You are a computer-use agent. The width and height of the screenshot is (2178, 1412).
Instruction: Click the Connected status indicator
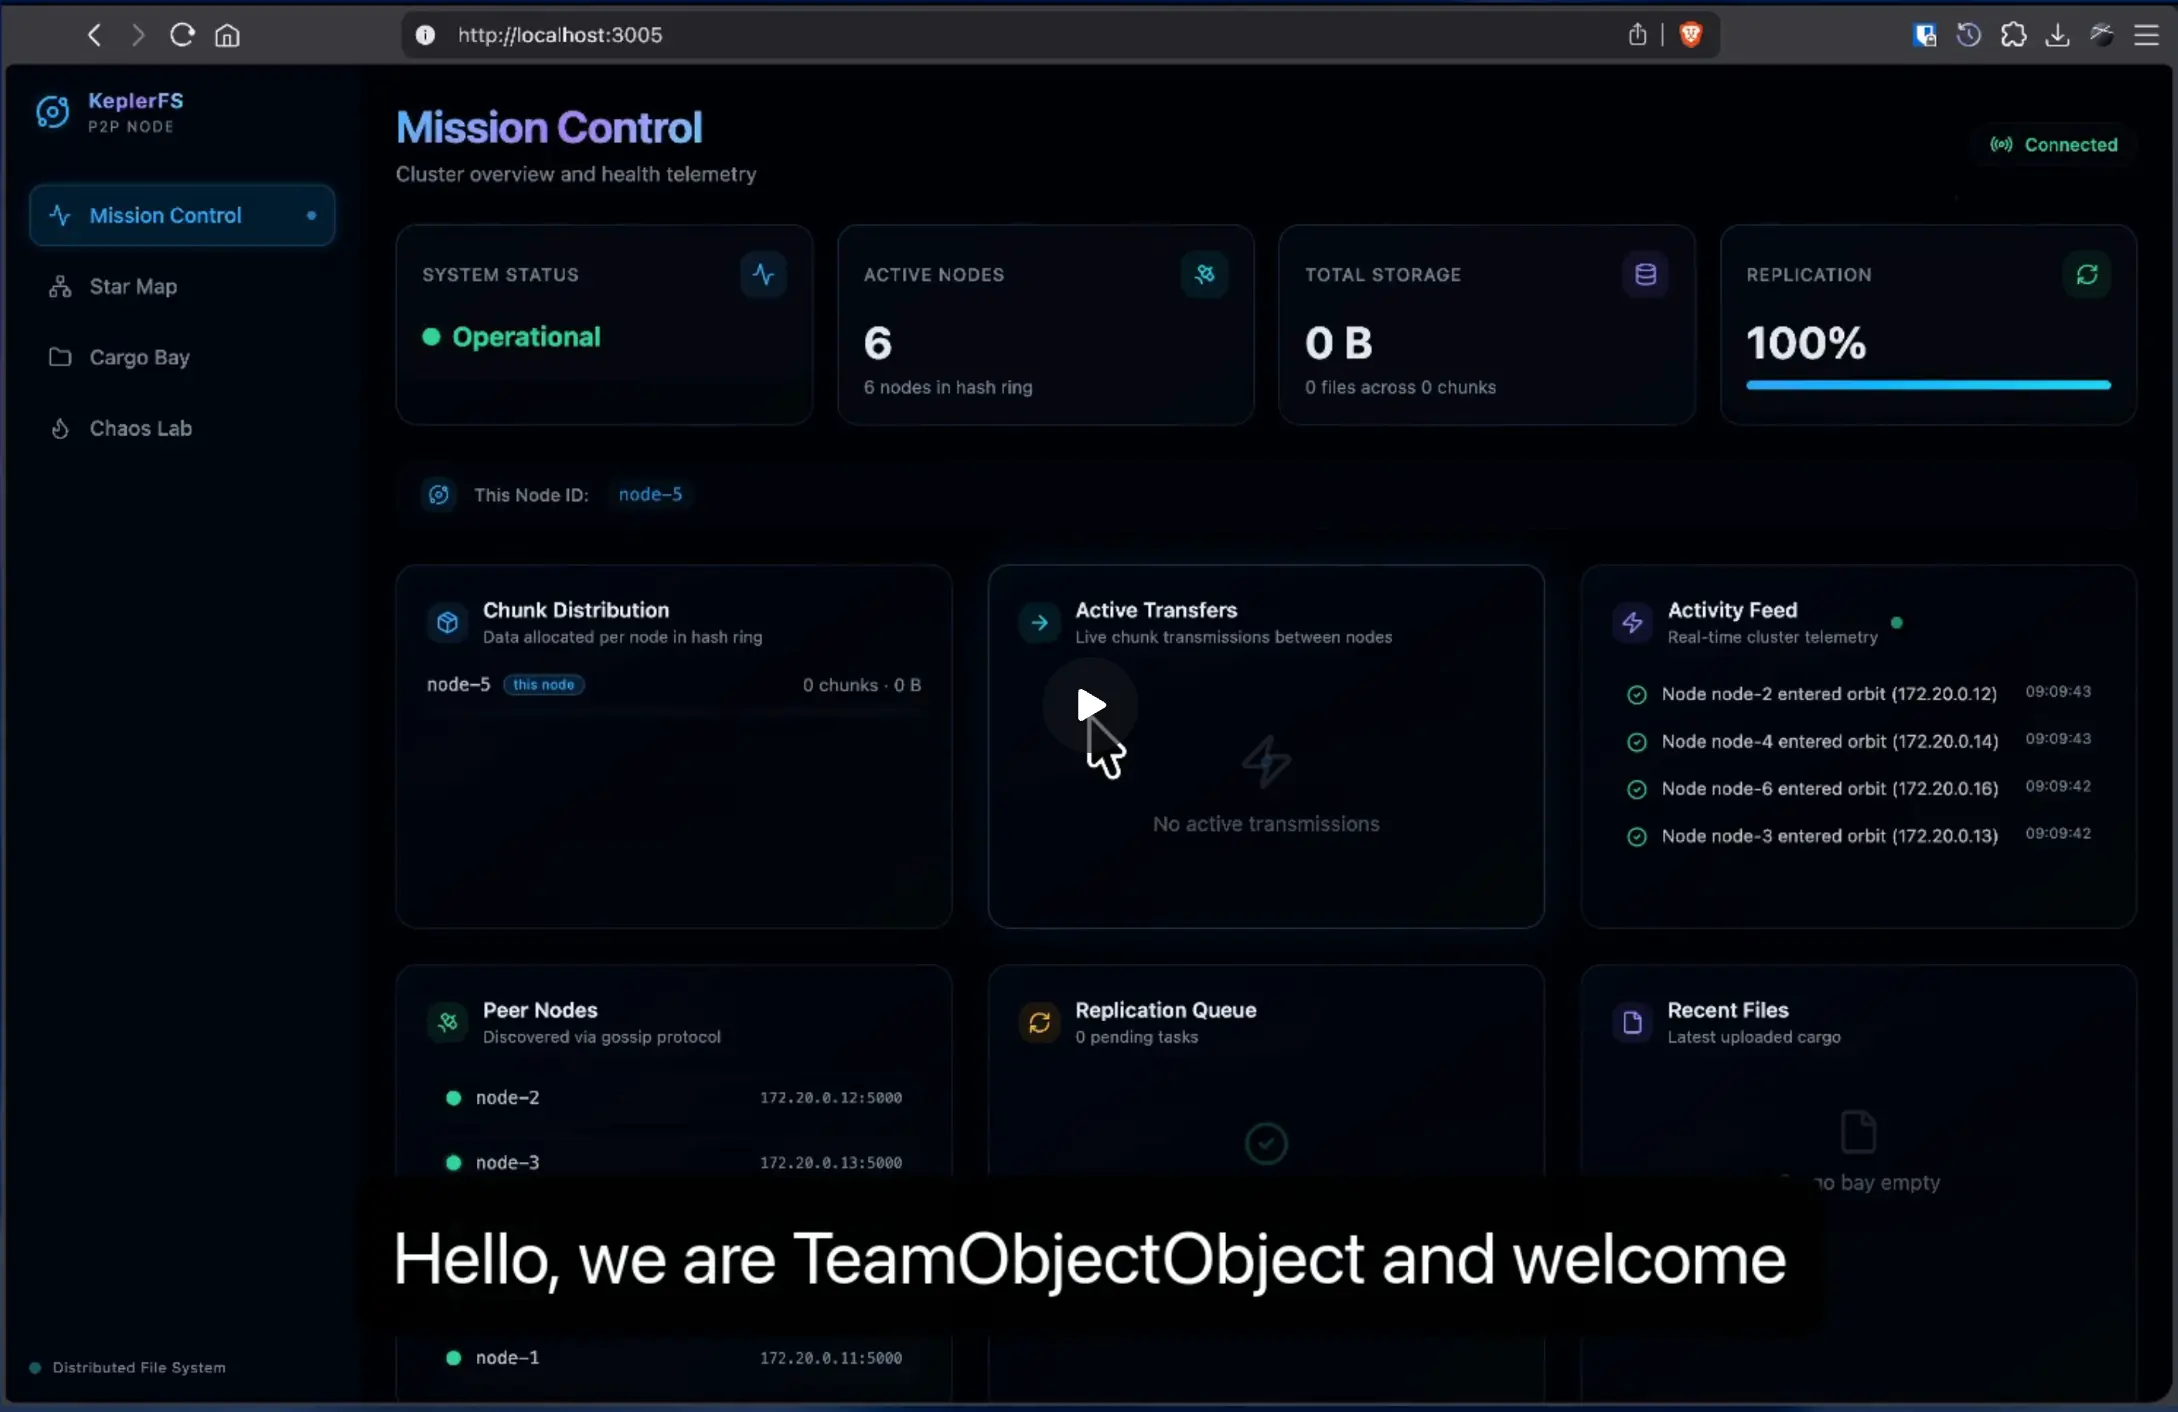pyautogui.click(x=2054, y=145)
